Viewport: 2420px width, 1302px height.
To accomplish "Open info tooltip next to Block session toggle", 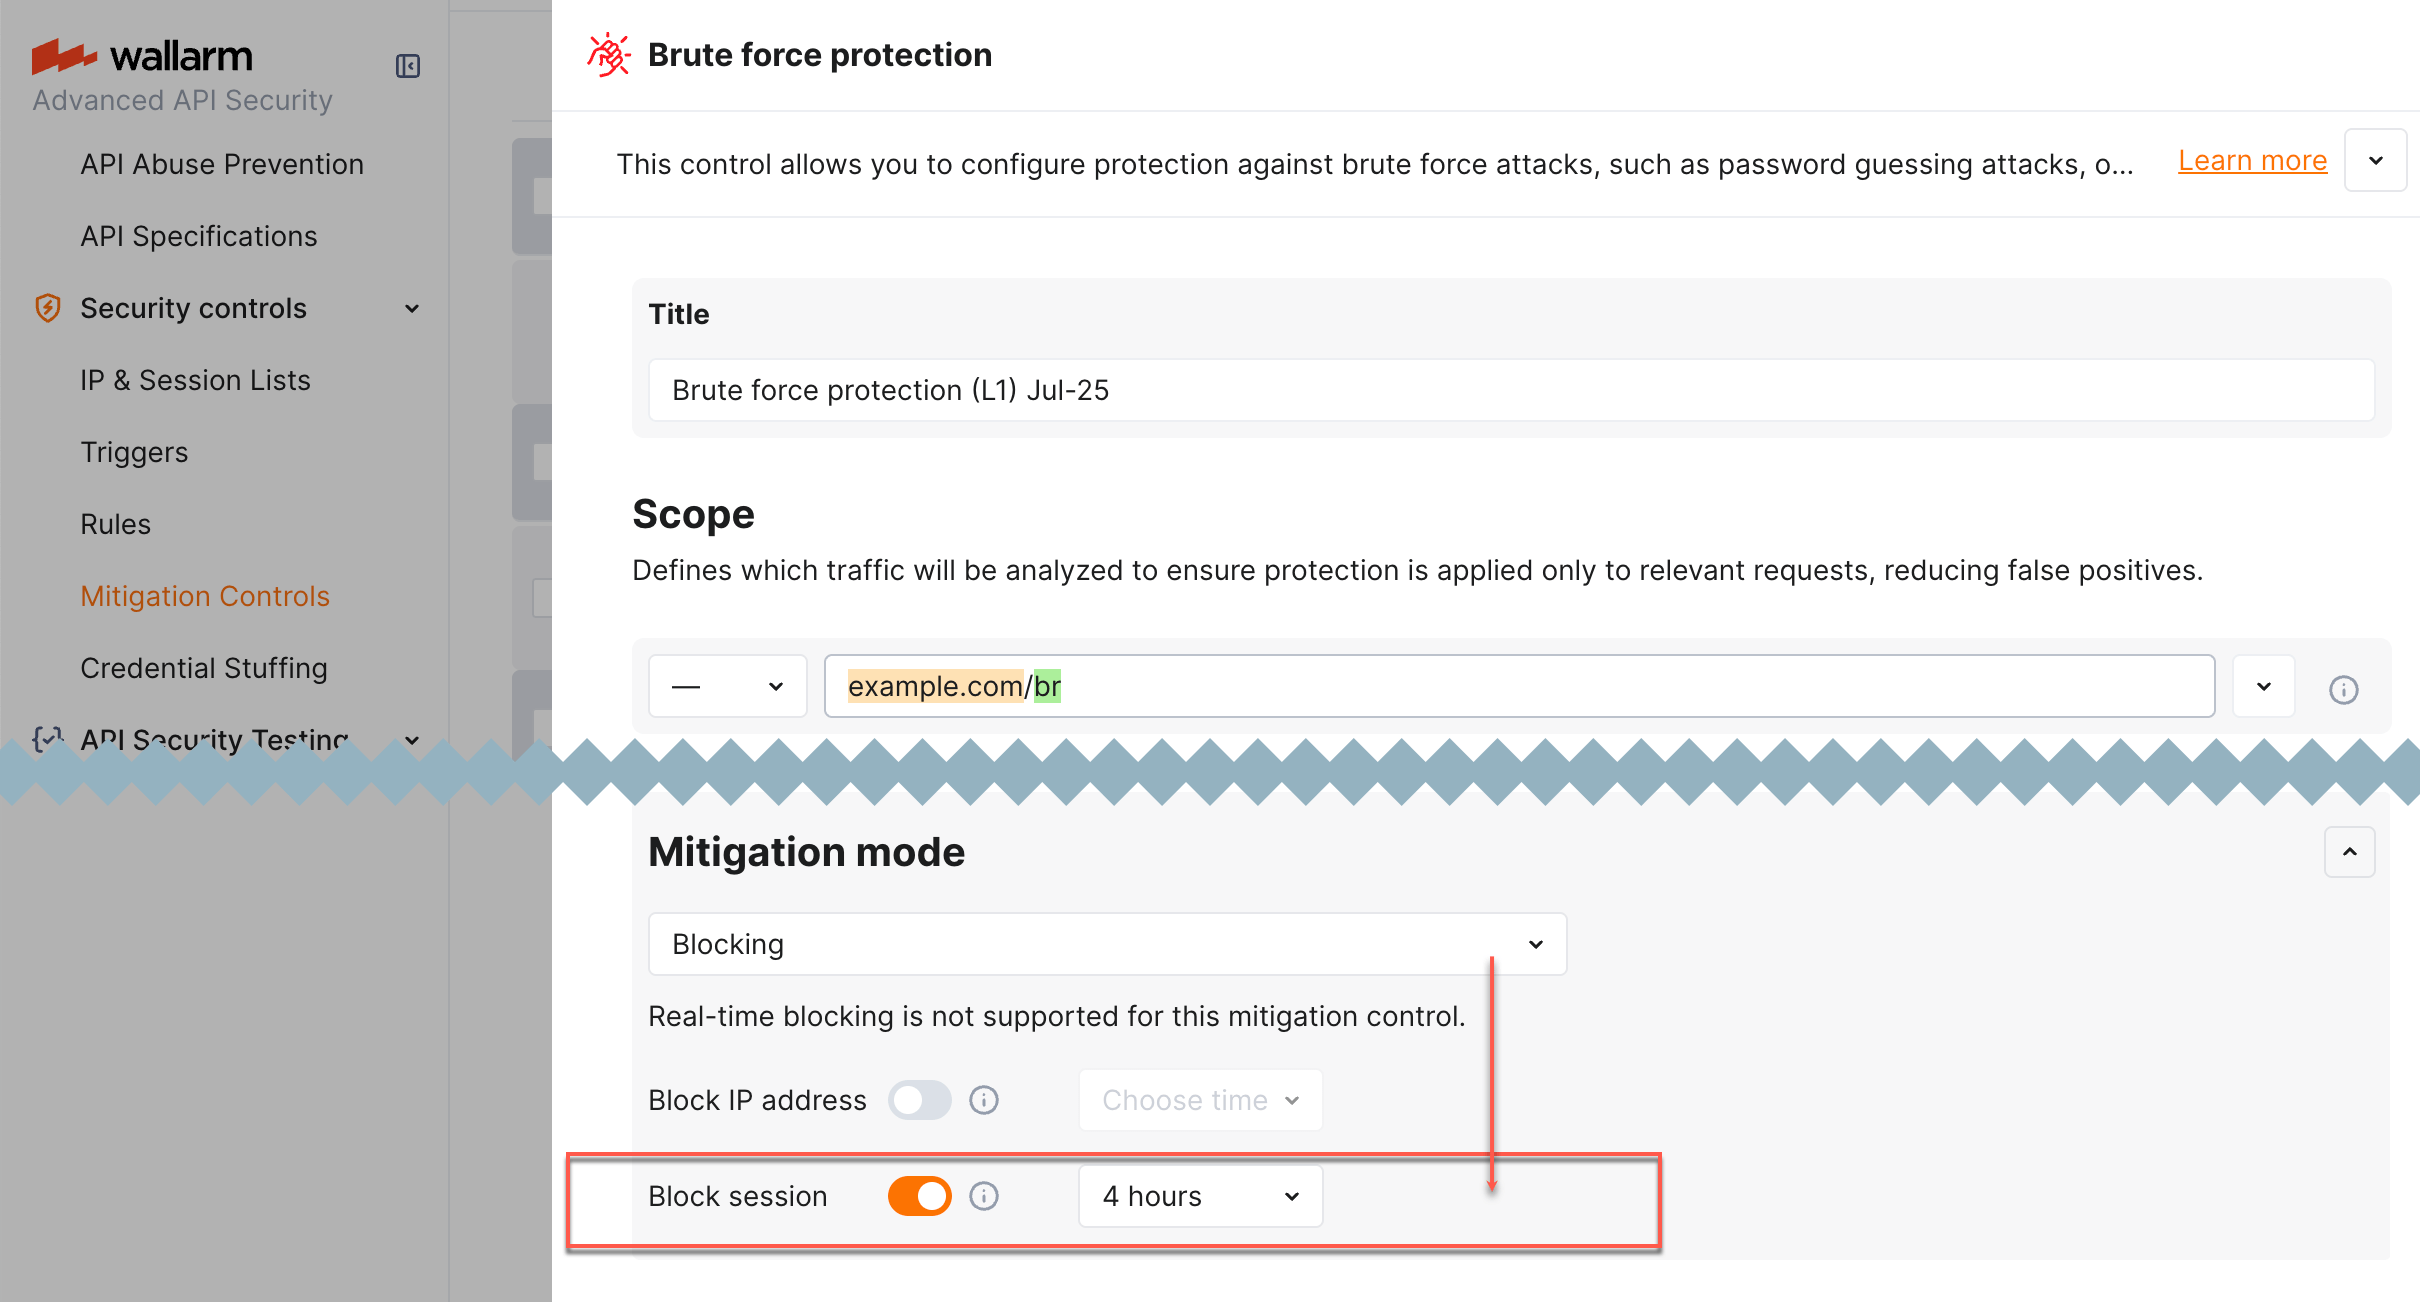I will (x=983, y=1195).
